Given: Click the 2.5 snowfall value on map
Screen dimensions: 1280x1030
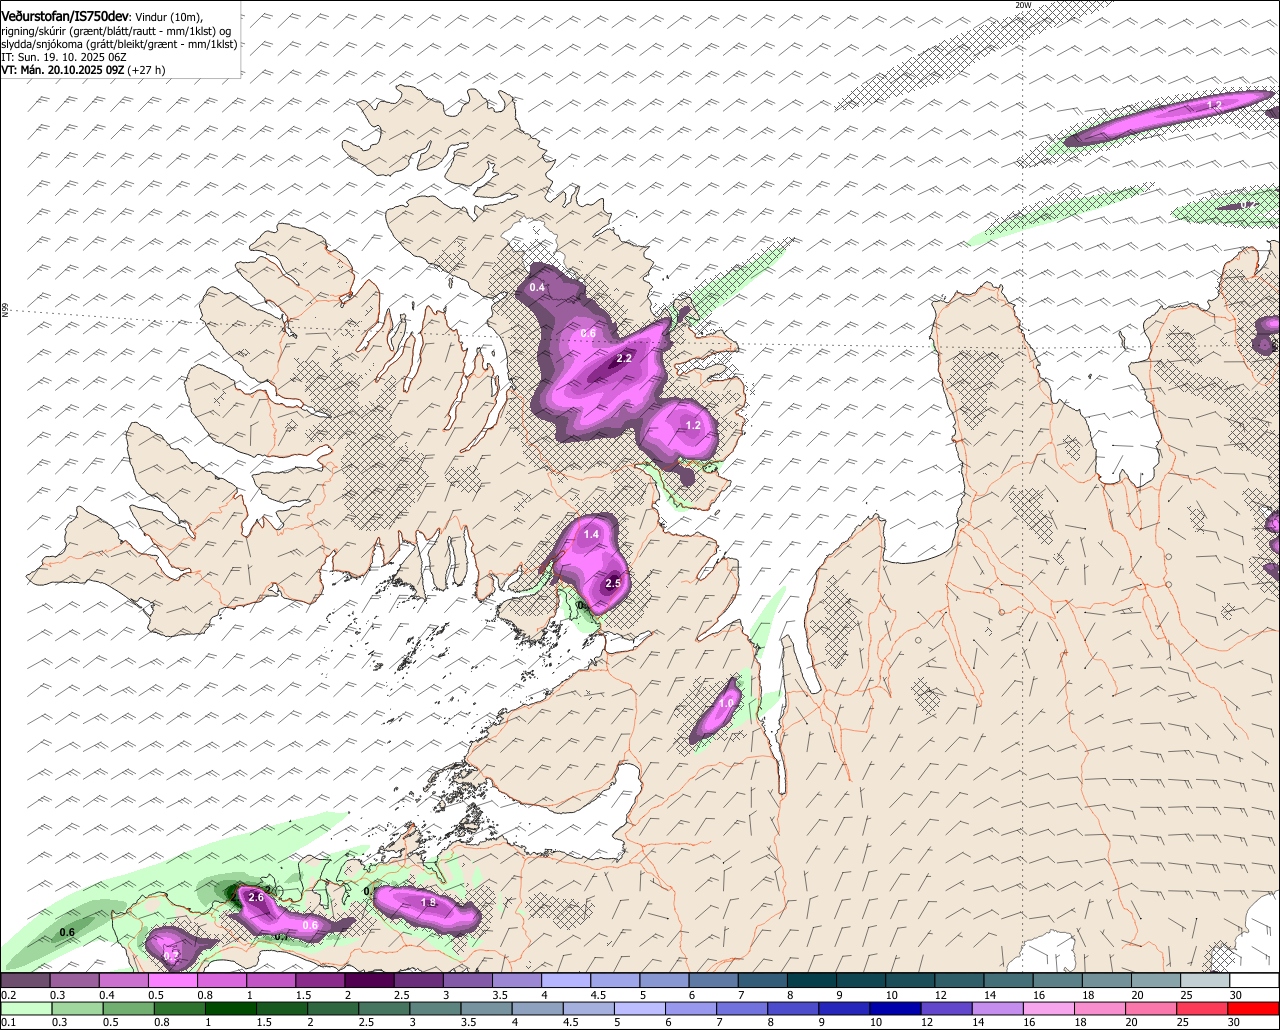Looking at the screenshot, I should click(x=613, y=584).
